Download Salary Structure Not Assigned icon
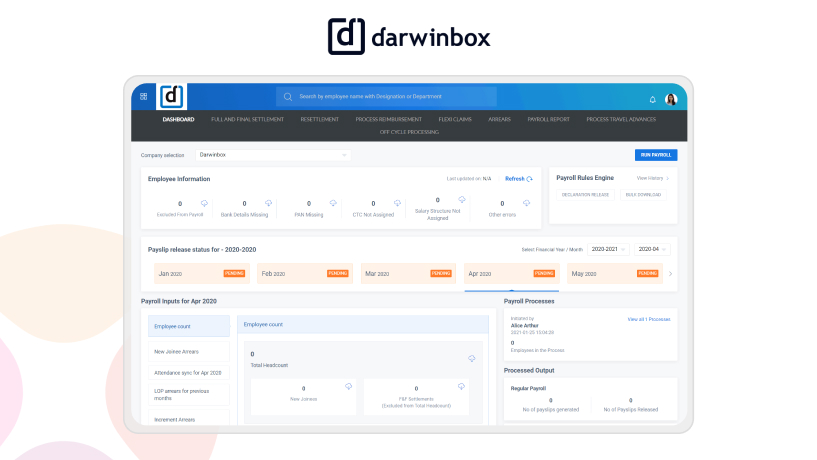817x460 pixels. click(462, 200)
